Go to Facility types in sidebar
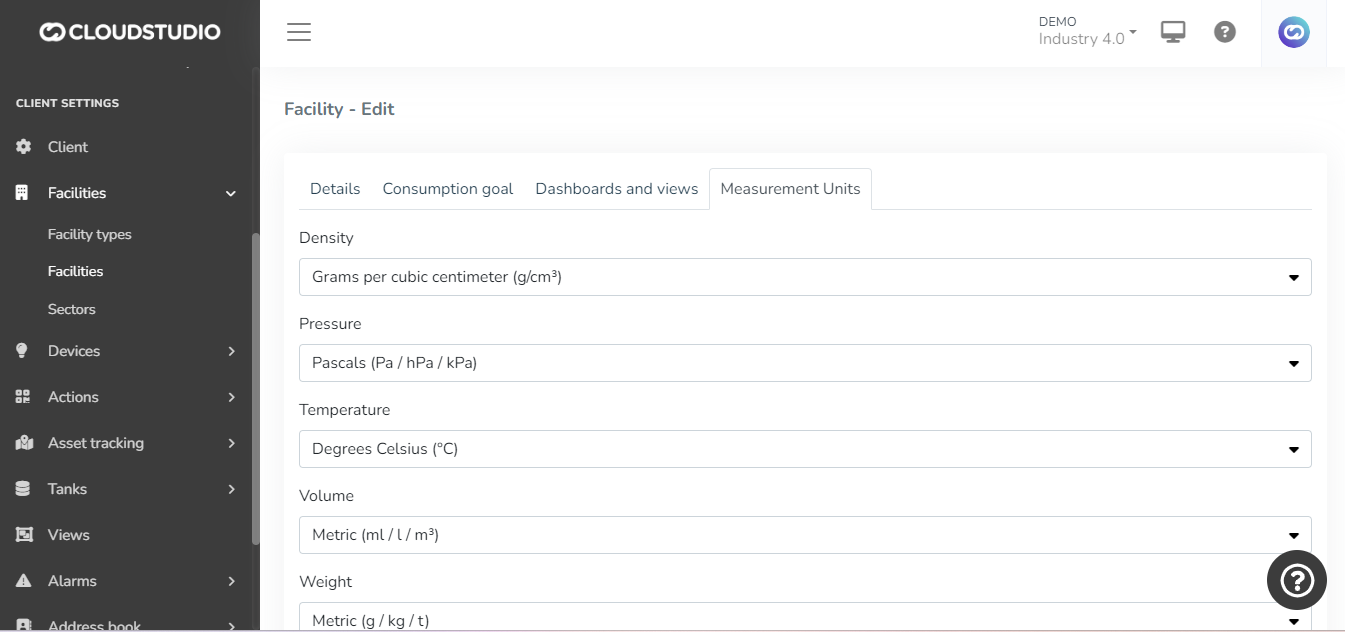This screenshot has height=632, width=1345. (x=90, y=234)
